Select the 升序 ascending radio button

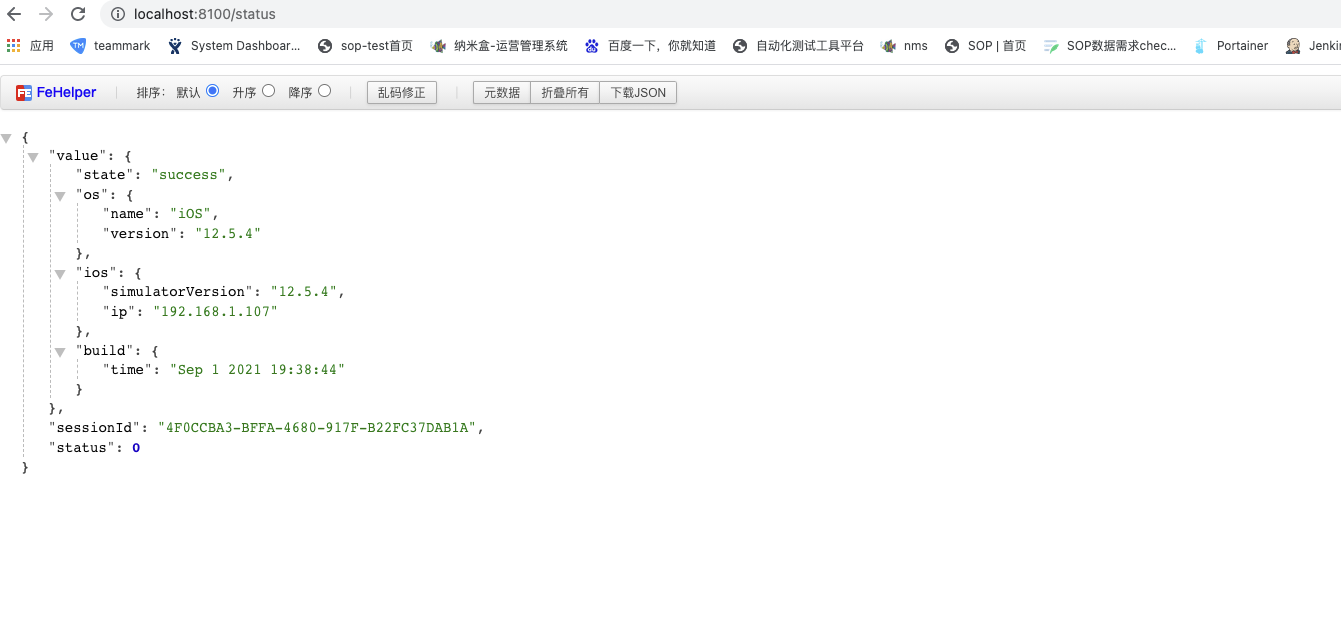(268, 91)
